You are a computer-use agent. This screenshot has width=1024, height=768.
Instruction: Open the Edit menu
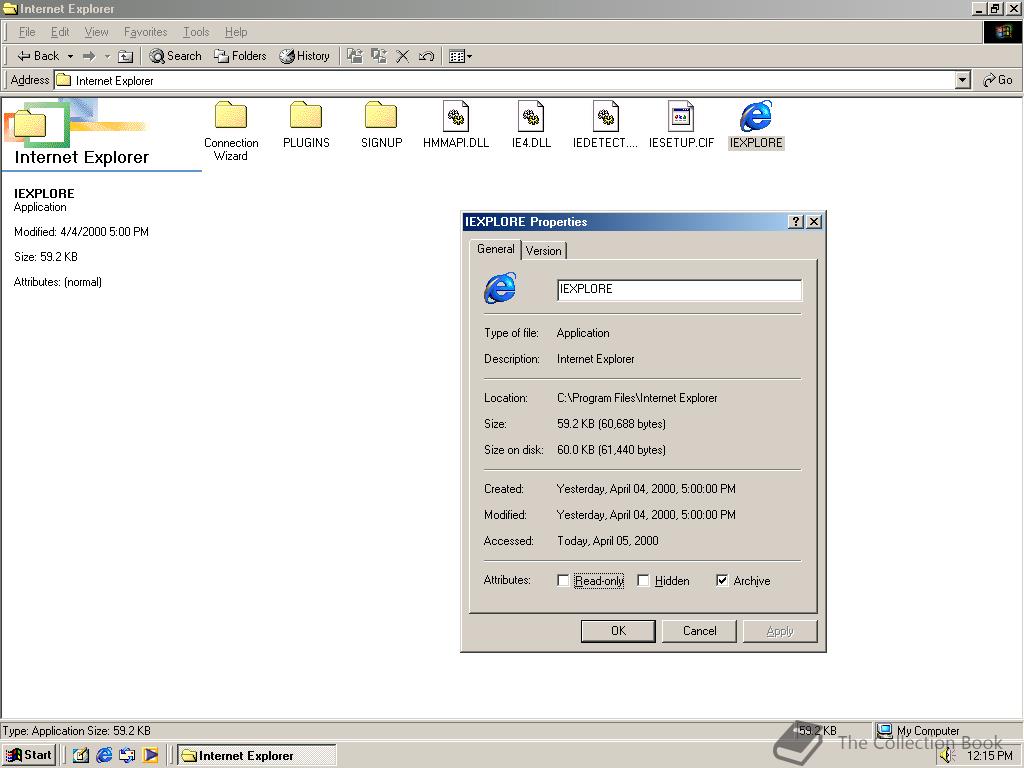60,32
